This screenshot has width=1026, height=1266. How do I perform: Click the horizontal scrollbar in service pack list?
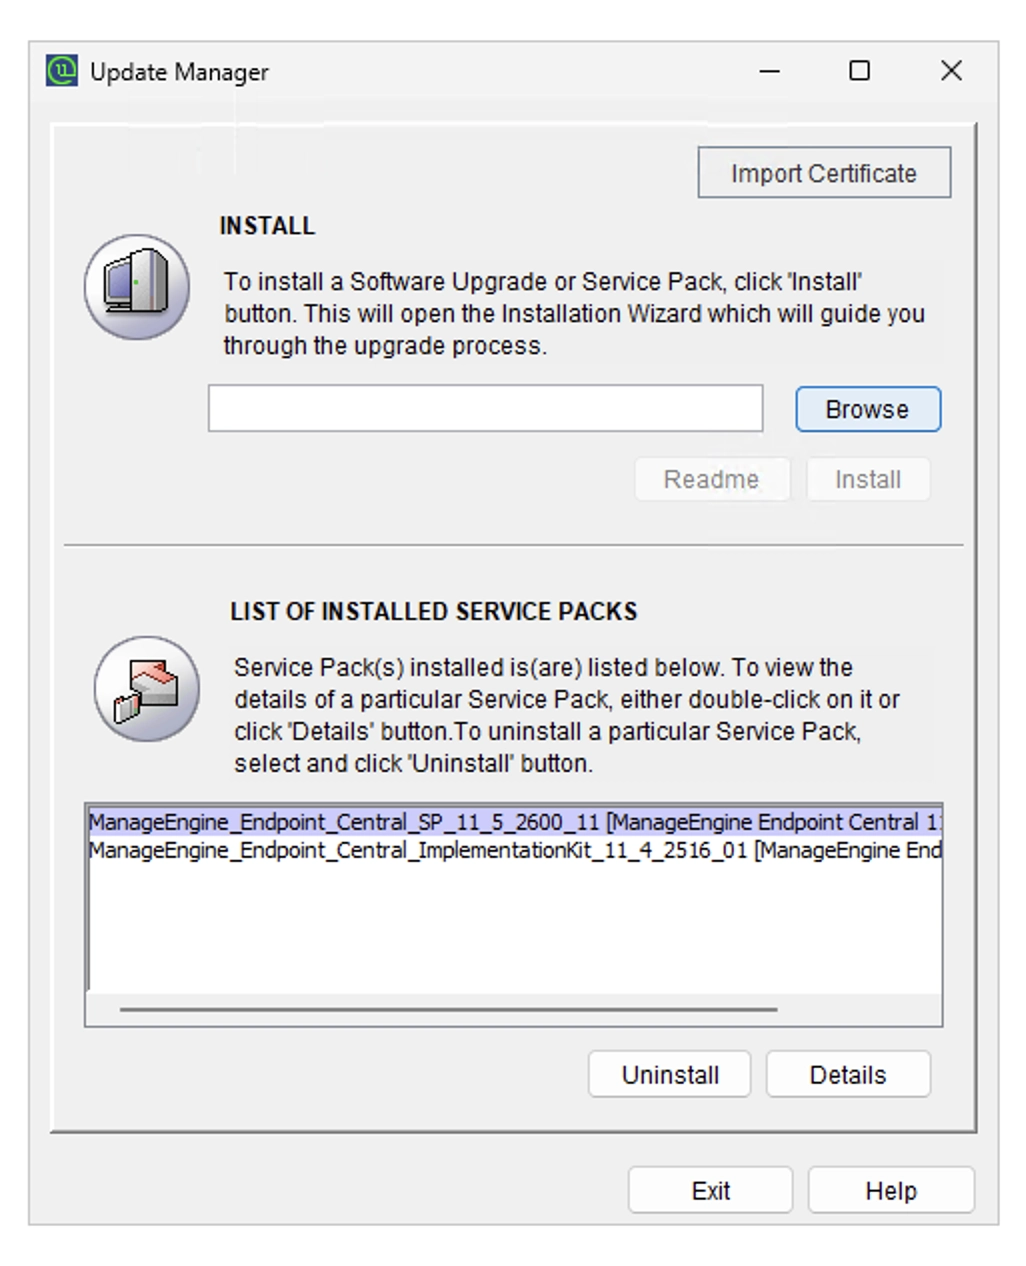[448, 1009]
